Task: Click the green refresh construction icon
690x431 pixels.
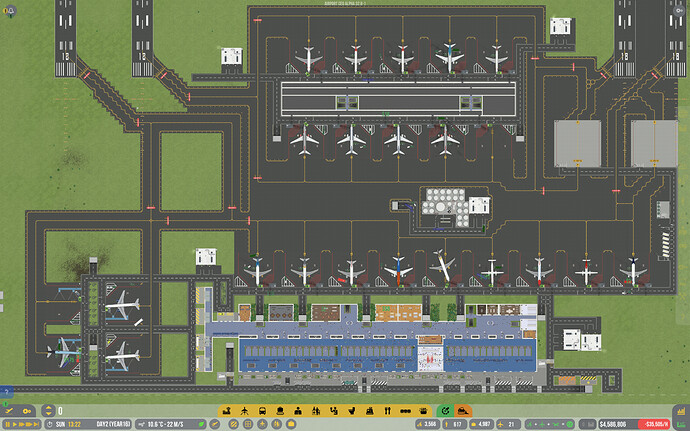Action: [x=445, y=411]
